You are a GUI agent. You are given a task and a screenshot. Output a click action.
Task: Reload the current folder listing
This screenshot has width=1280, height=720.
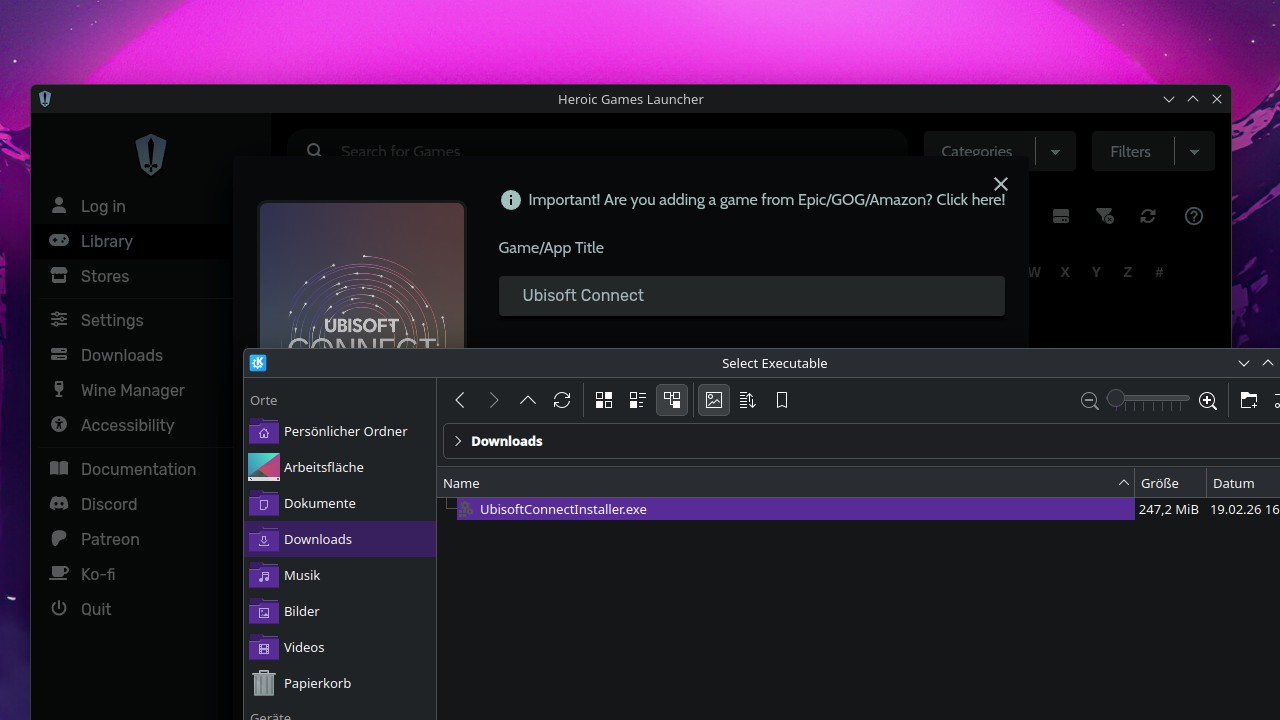562,400
